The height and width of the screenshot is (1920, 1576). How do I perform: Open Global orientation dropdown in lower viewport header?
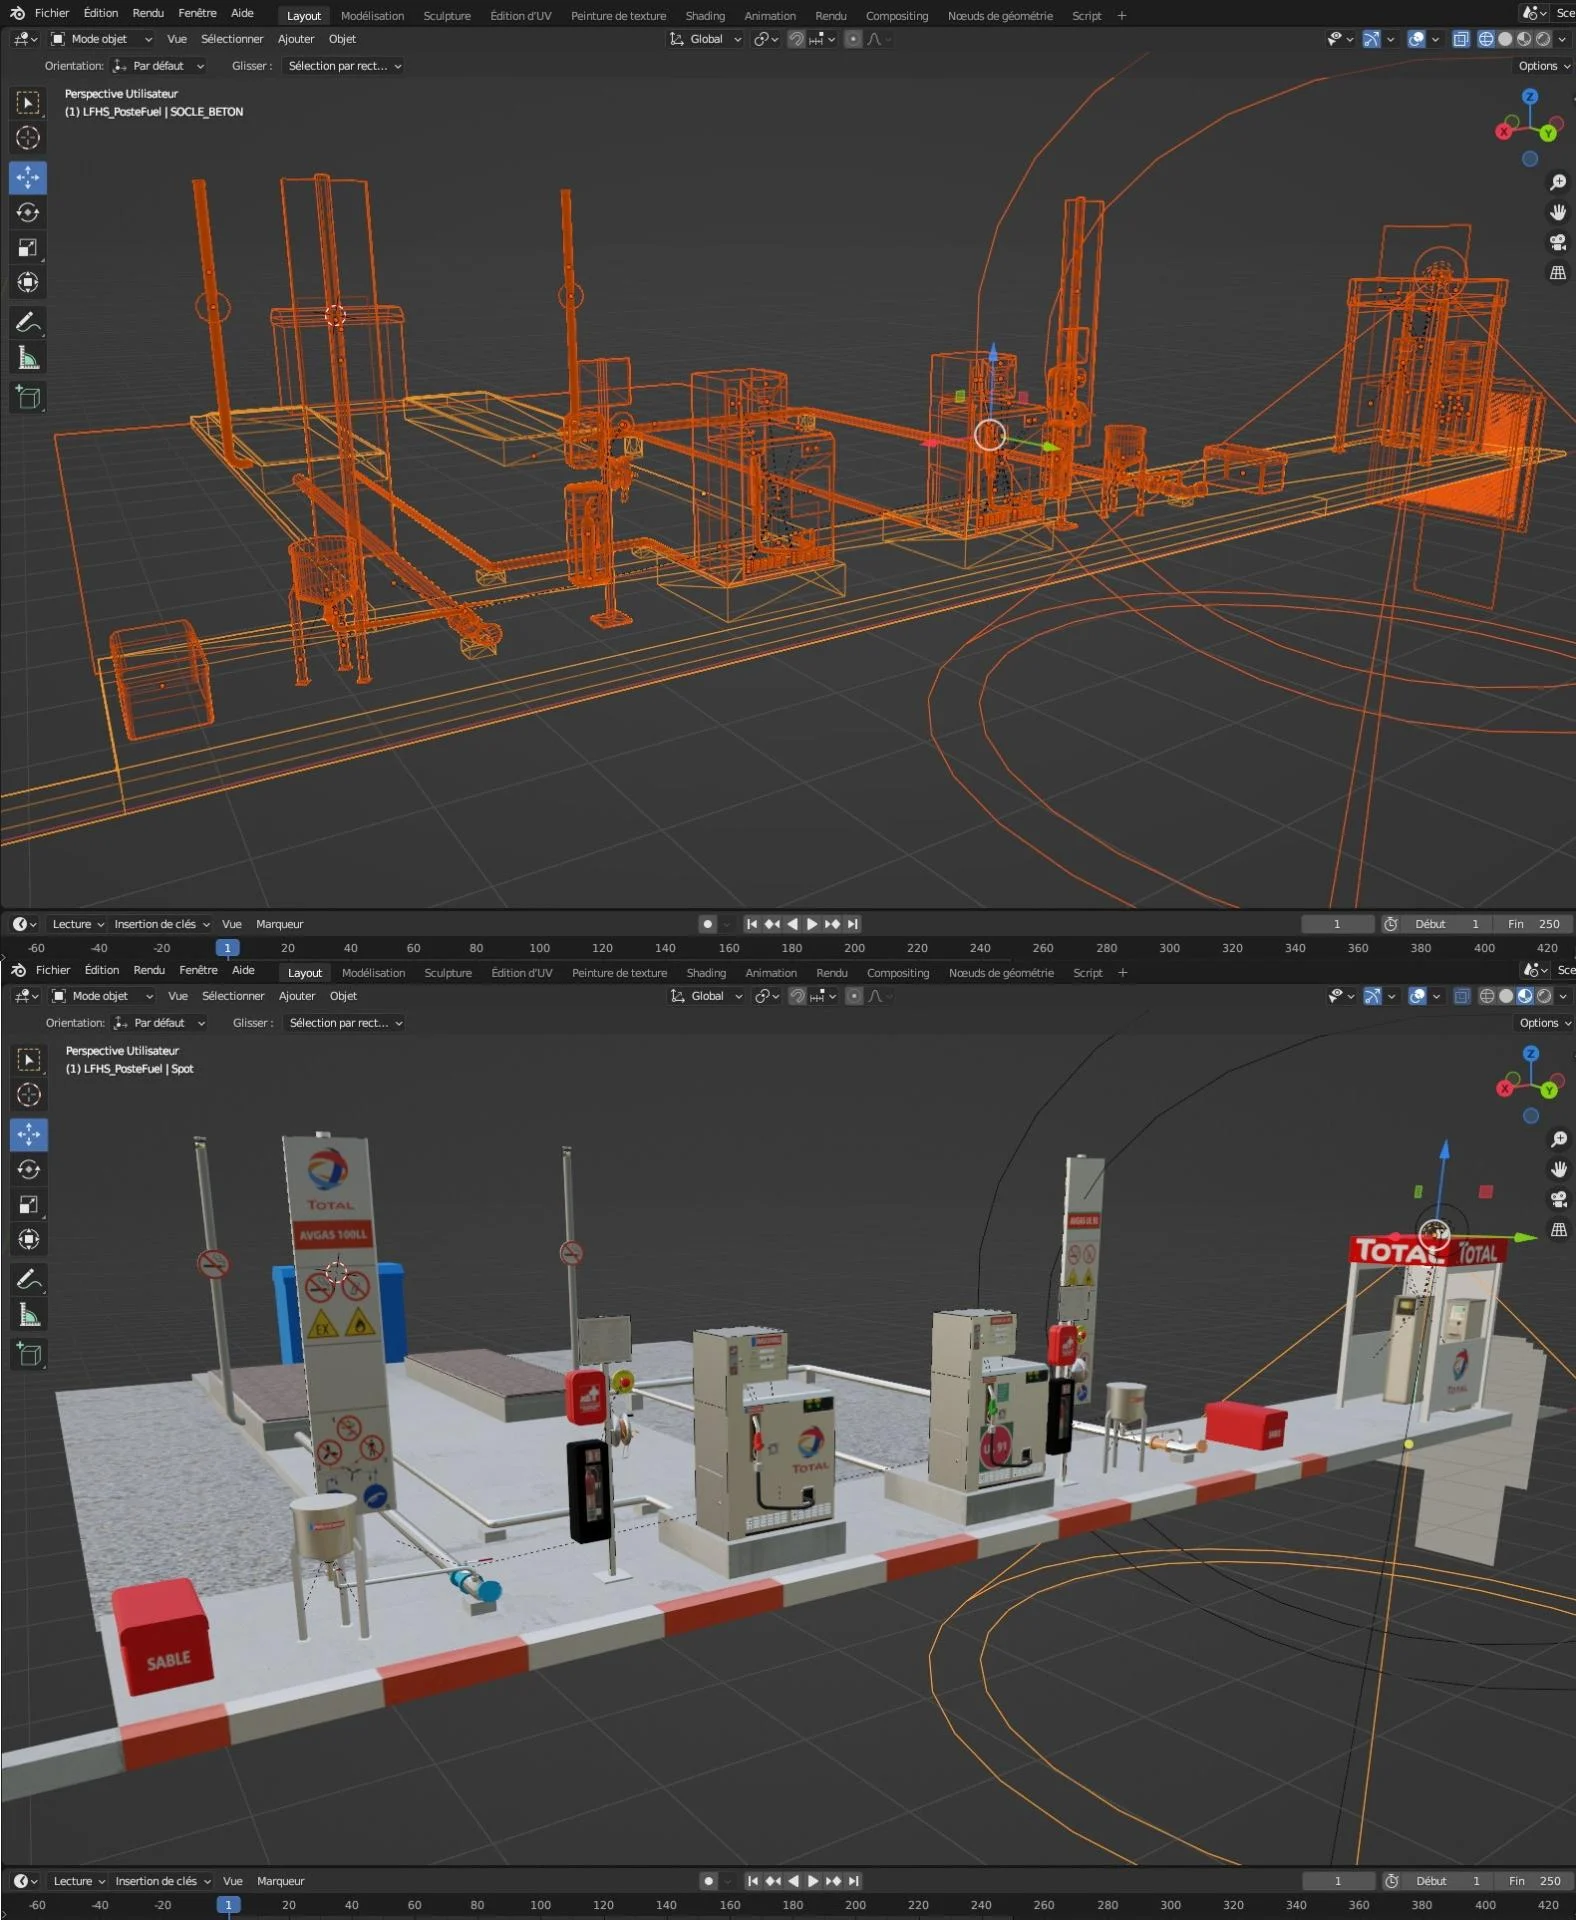click(706, 996)
